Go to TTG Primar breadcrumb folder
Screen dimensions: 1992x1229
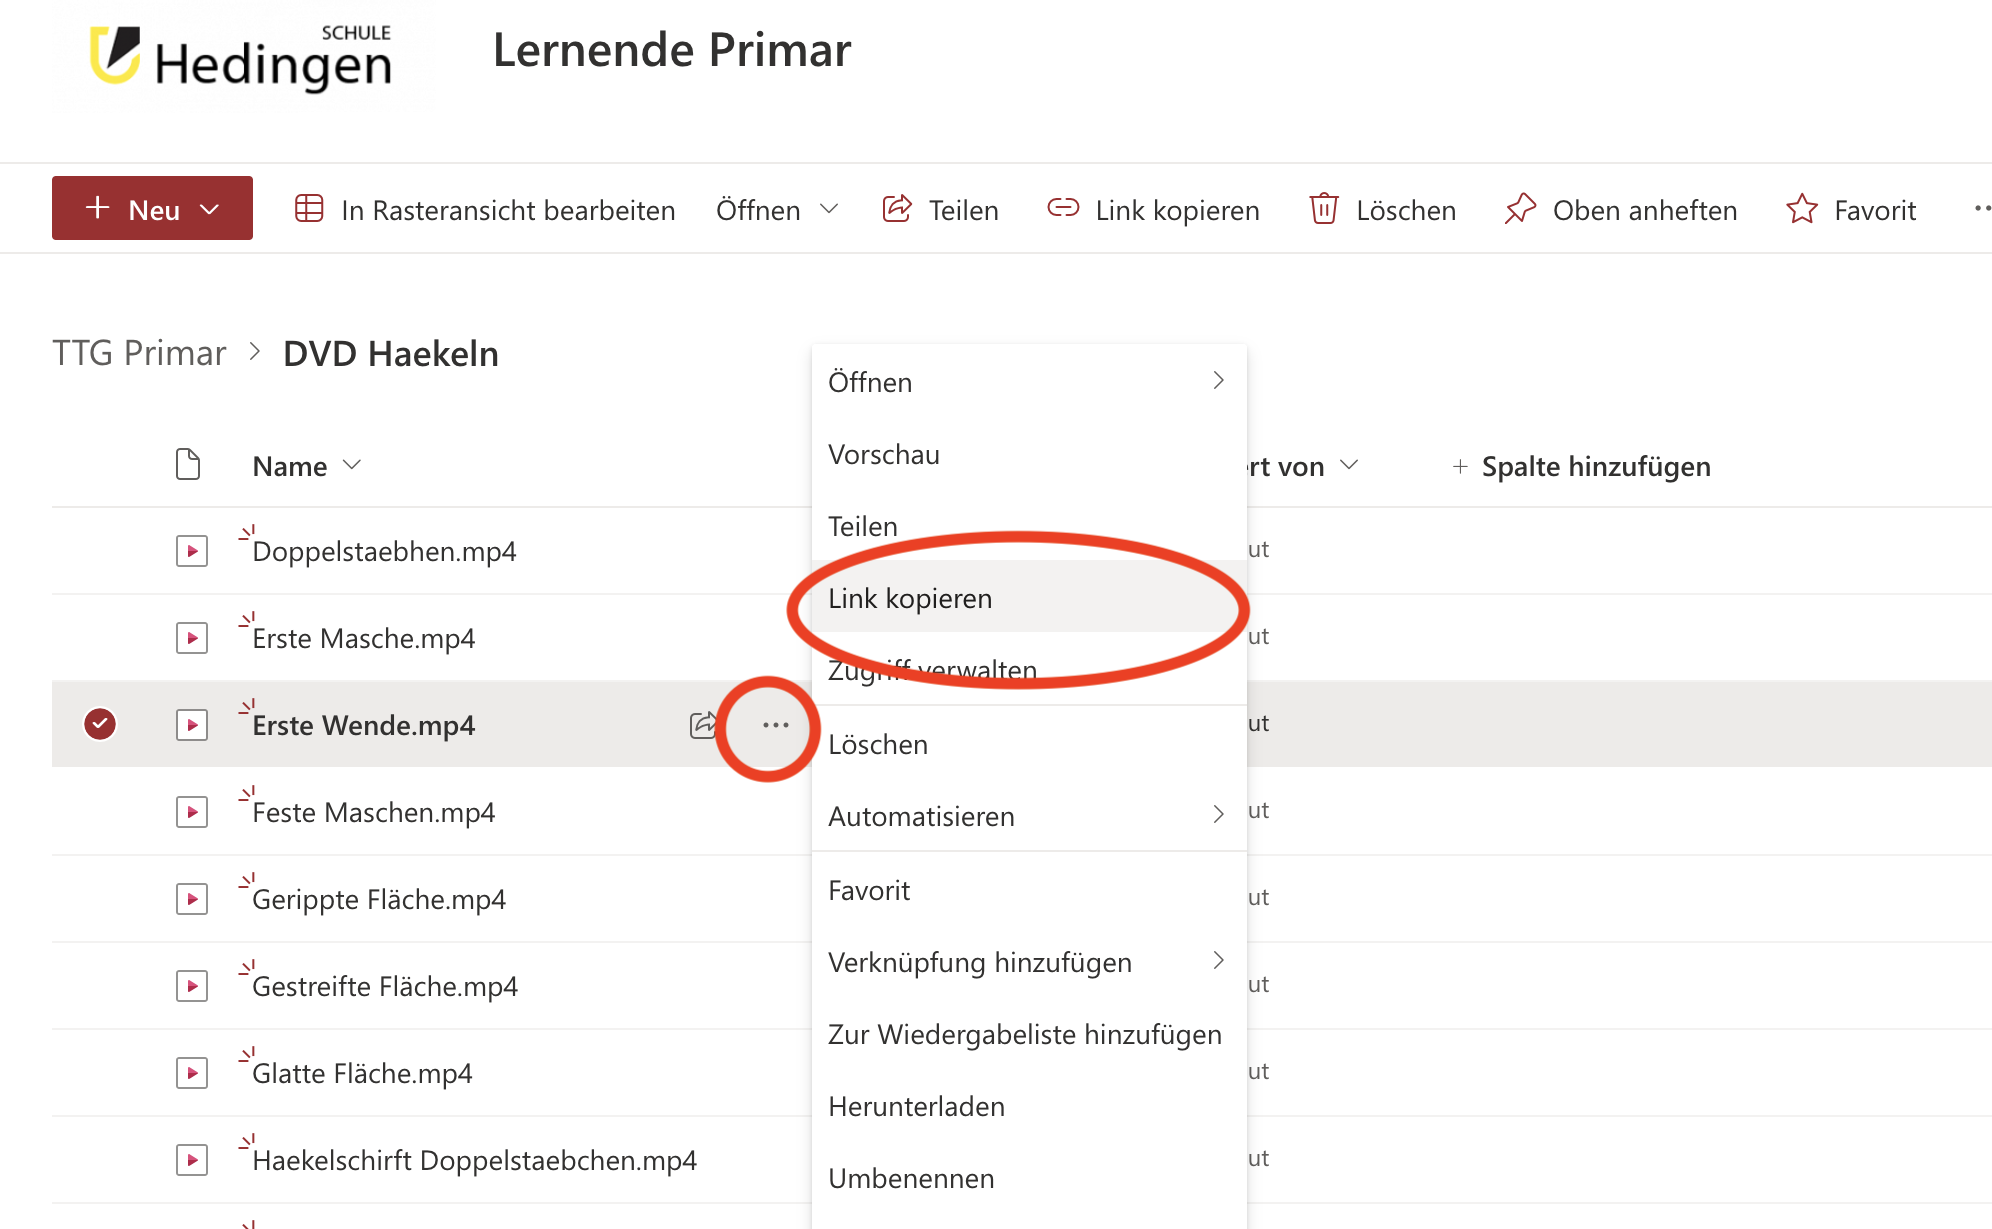pyautogui.click(x=139, y=353)
